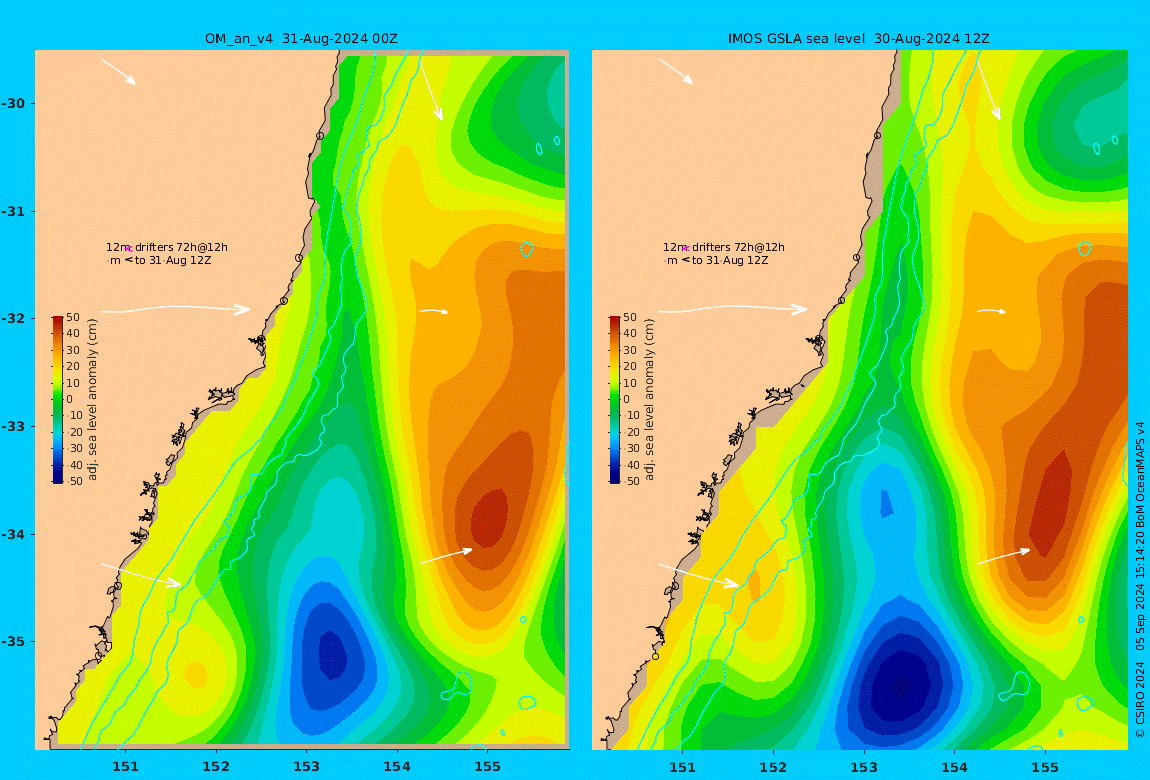Click longitude 155 under the right map
Viewport: 1150px width, 780px height.
pyautogui.click(x=1045, y=767)
